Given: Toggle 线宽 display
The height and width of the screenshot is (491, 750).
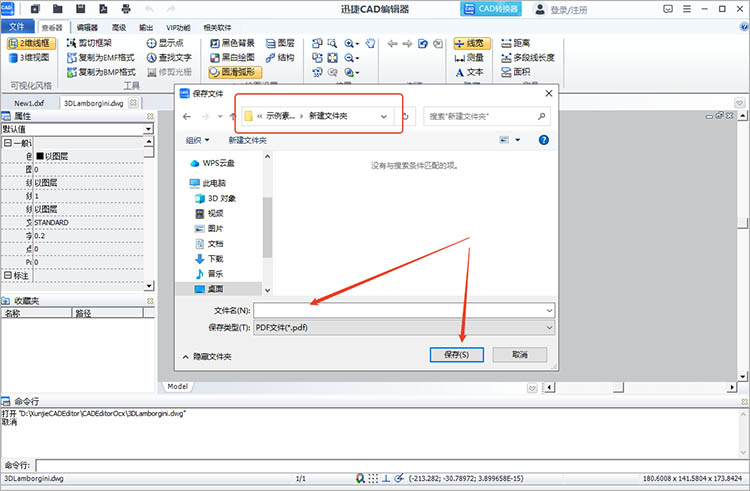Looking at the screenshot, I should pos(472,44).
